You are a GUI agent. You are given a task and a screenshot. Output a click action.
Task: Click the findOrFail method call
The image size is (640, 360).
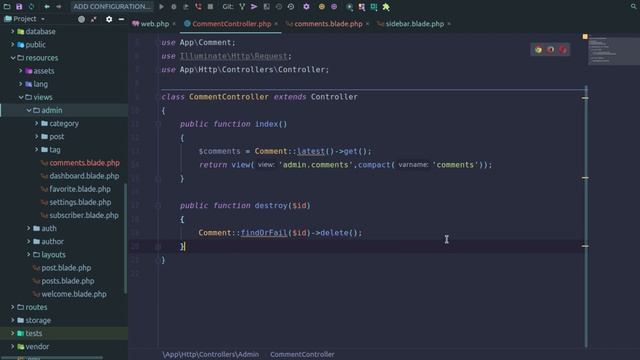click(264, 233)
